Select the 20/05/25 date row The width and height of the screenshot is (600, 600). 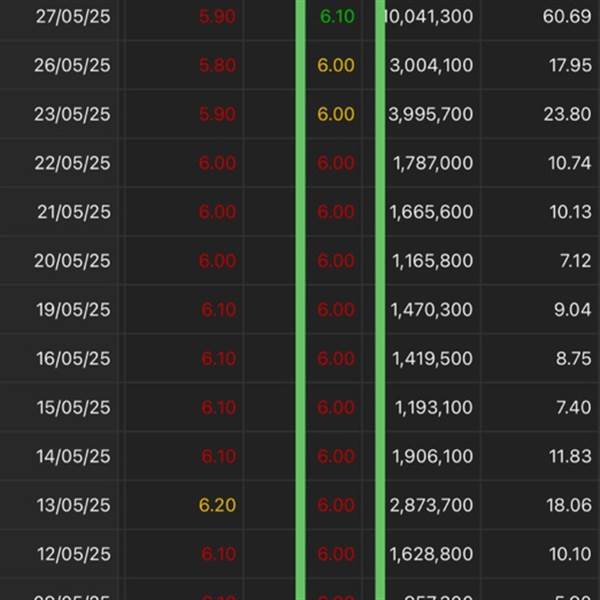(x=71, y=261)
